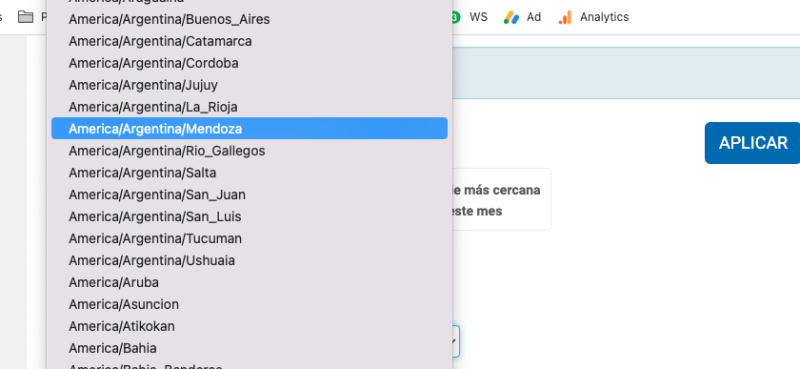The height and width of the screenshot is (369, 800).
Task: Open the Analytics bookmark icon
Action: 565,17
